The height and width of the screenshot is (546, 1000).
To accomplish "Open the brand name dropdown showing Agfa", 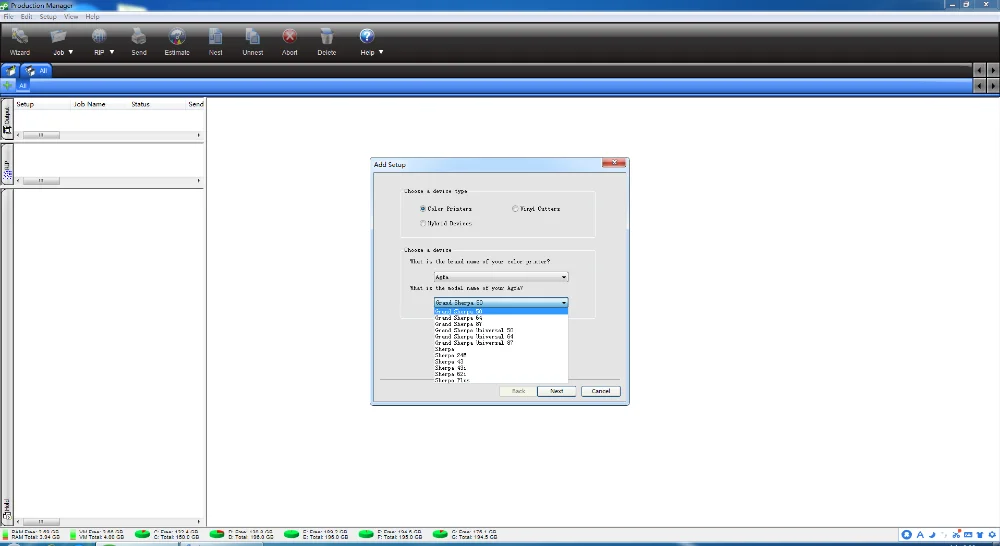I will 501,277.
